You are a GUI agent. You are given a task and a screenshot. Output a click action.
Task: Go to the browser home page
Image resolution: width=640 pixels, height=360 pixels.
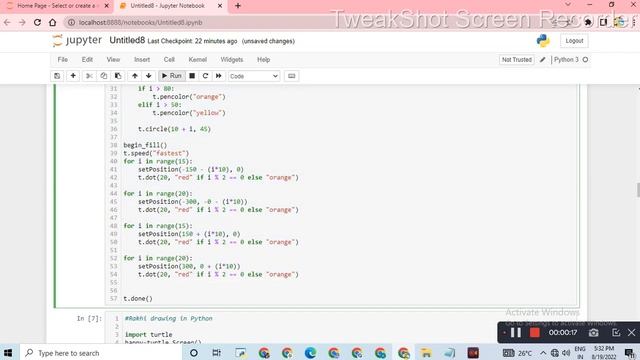(52, 22)
